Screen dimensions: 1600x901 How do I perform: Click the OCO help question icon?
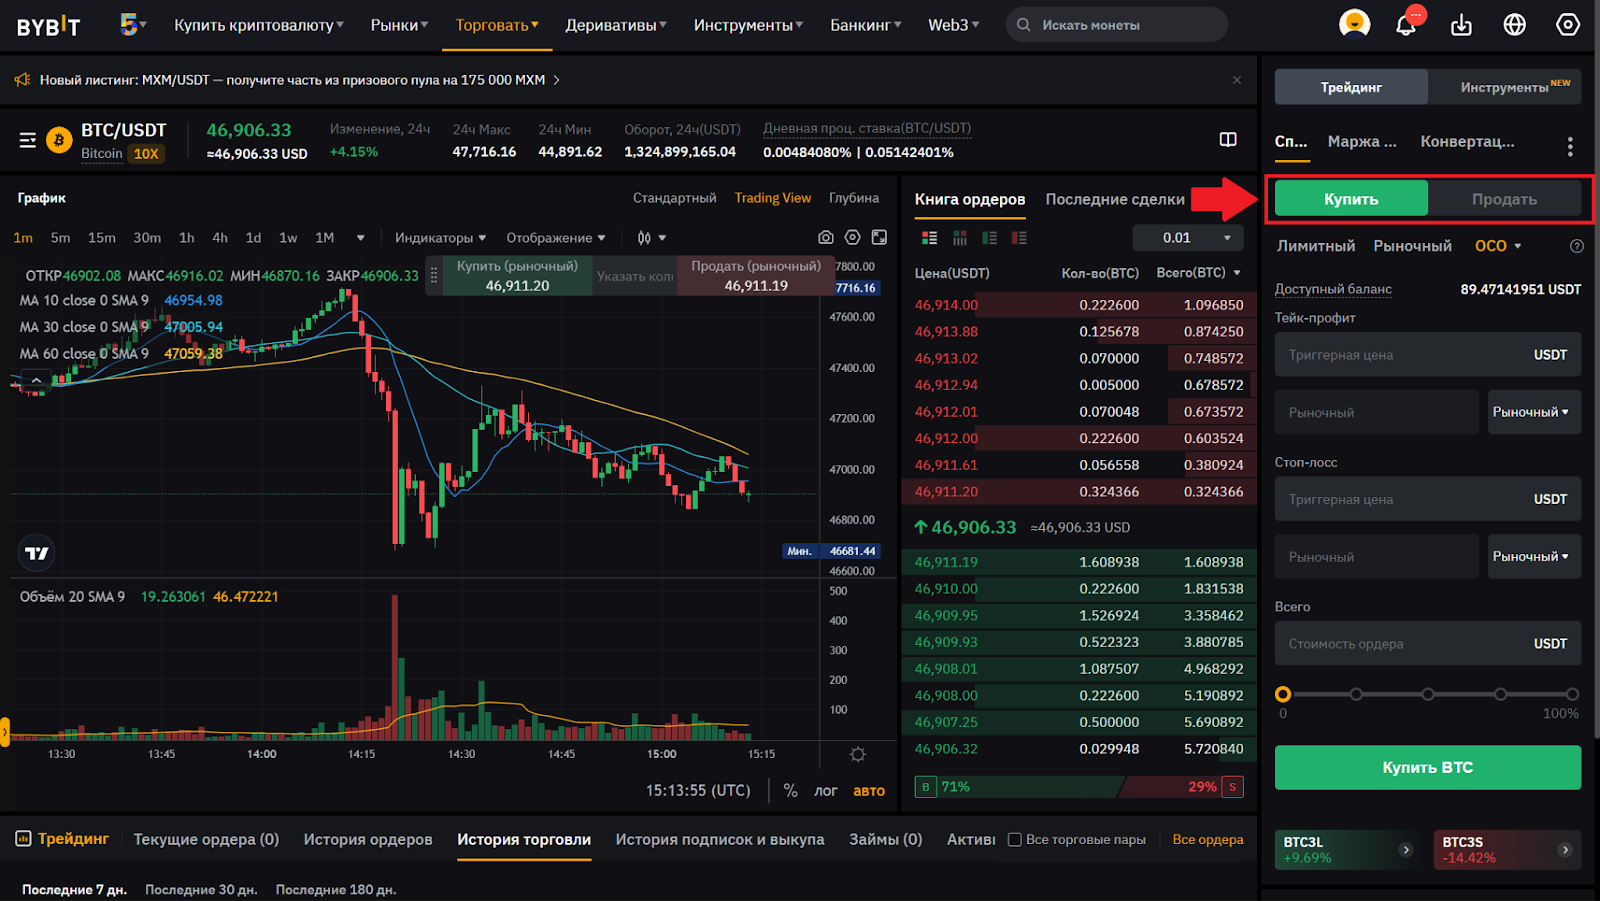(1576, 246)
